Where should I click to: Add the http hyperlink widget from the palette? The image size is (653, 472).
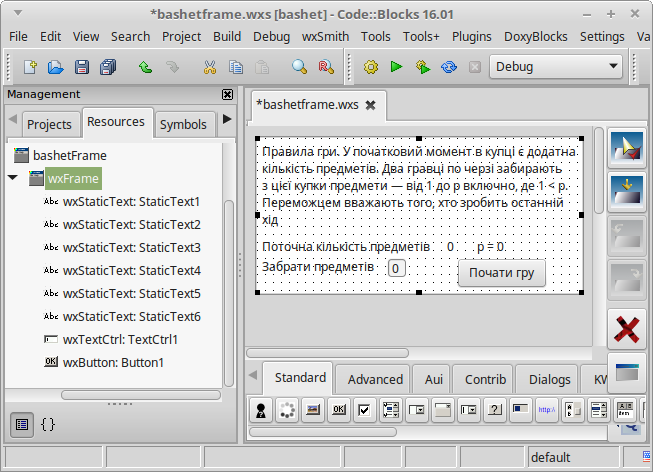tap(547, 410)
